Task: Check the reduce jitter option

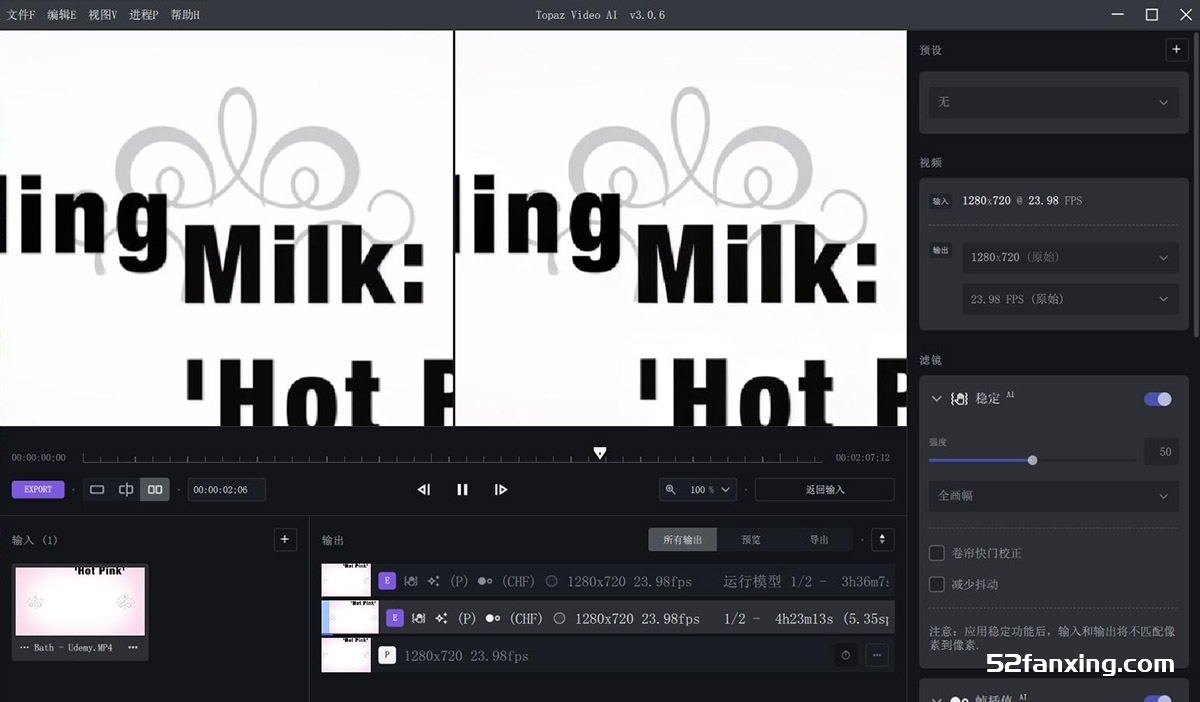Action: tap(937, 584)
